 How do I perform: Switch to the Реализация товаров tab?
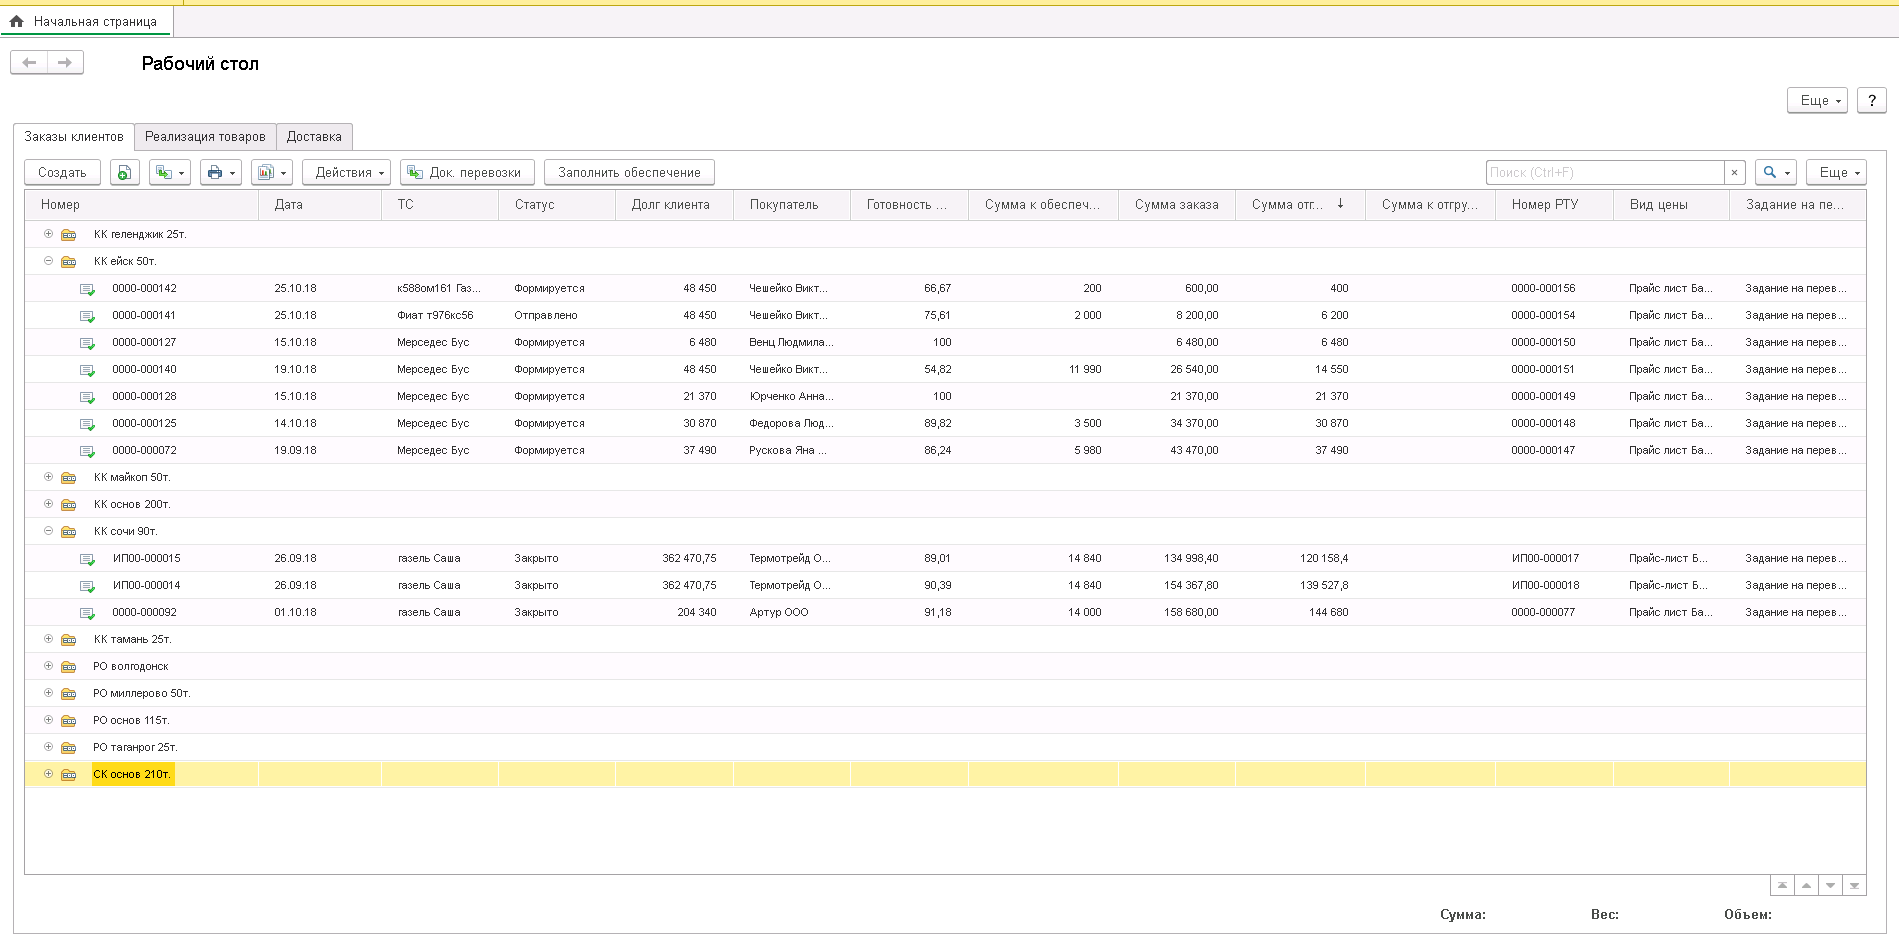(x=205, y=137)
